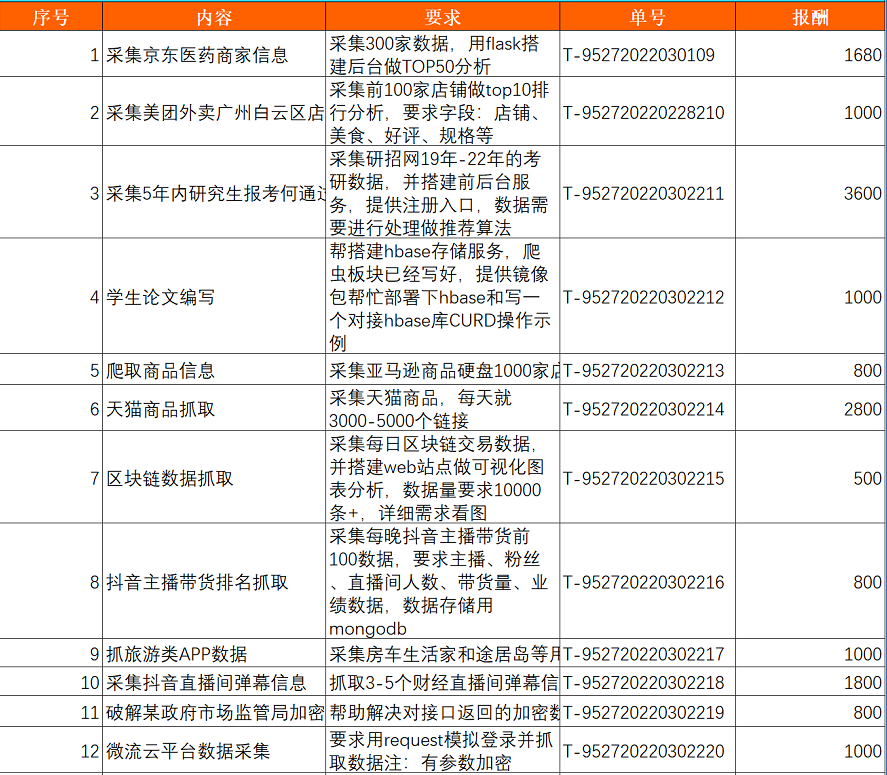Click order number T-952720220302219
887x775 pixels.
[x=648, y=712]
